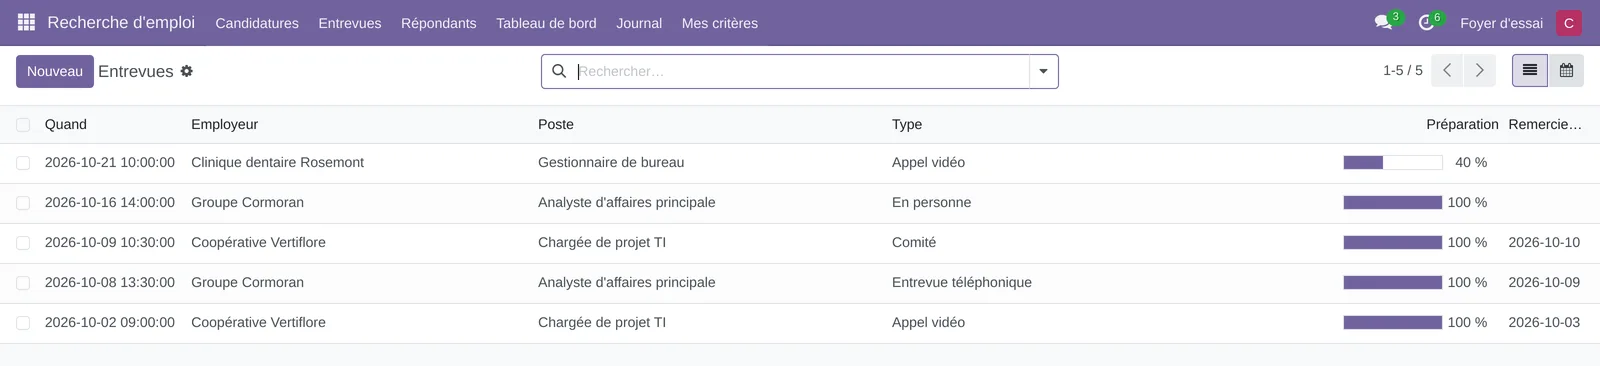Switch to calendar view icon
This screenshot has height=366, width=1600.
pos(1566,71)
